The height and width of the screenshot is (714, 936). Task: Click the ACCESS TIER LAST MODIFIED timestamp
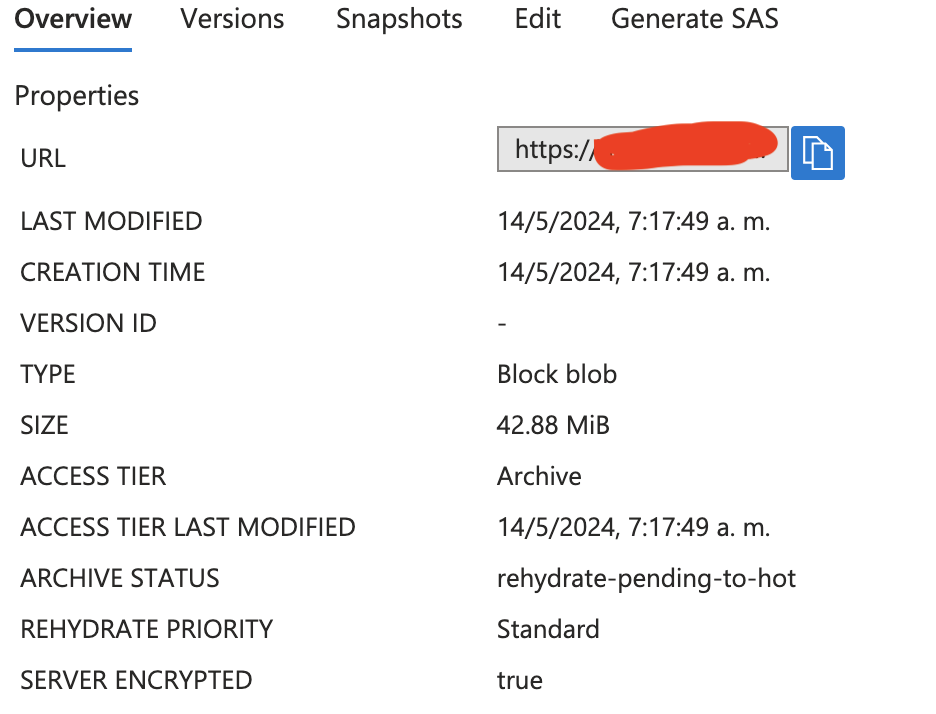point(634,527)
